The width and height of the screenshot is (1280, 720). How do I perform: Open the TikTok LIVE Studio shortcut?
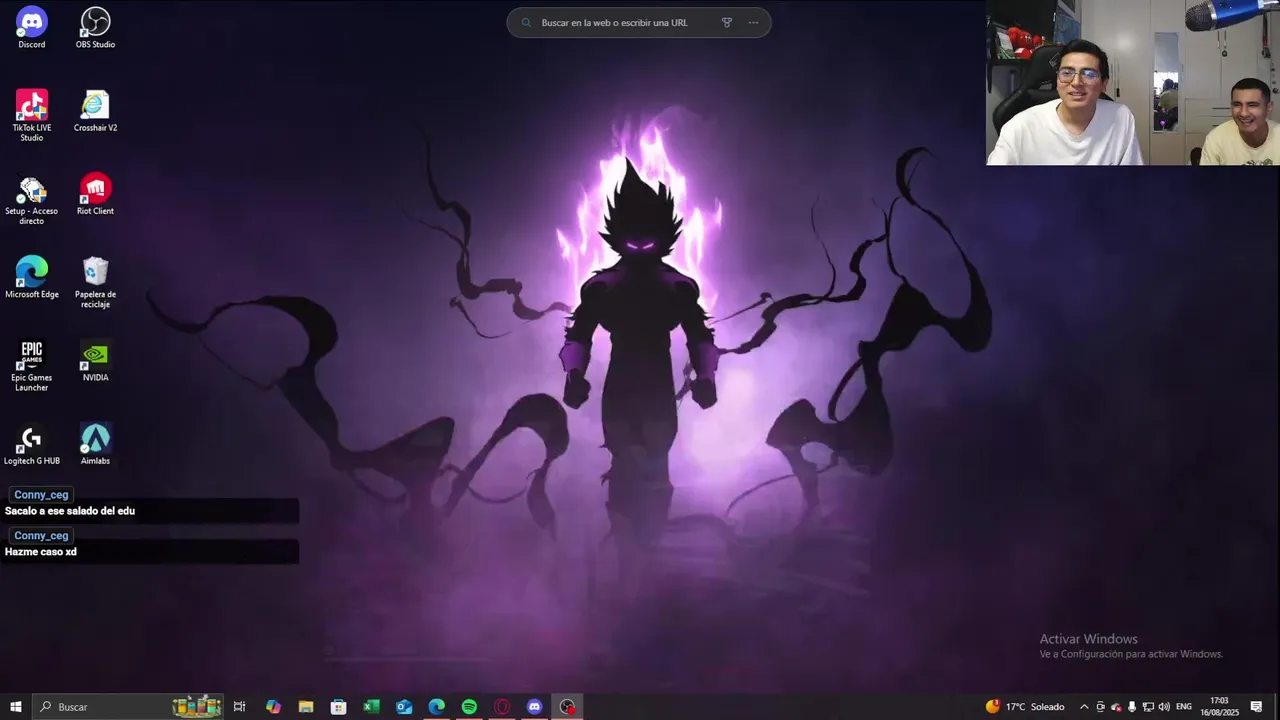pyautogui.click(x=31, y=116)
